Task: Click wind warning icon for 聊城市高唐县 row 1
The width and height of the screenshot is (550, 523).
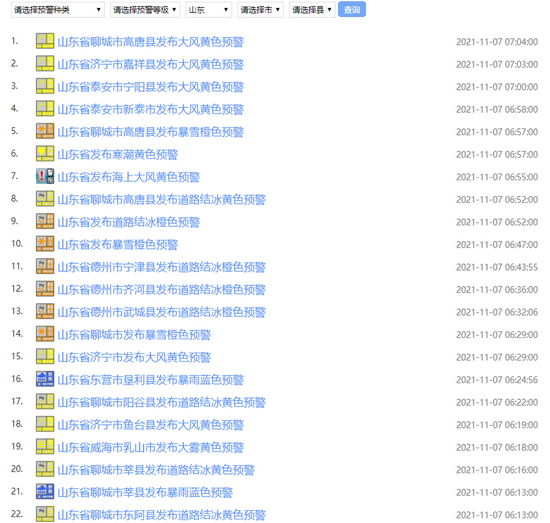Action: point(45,41)
